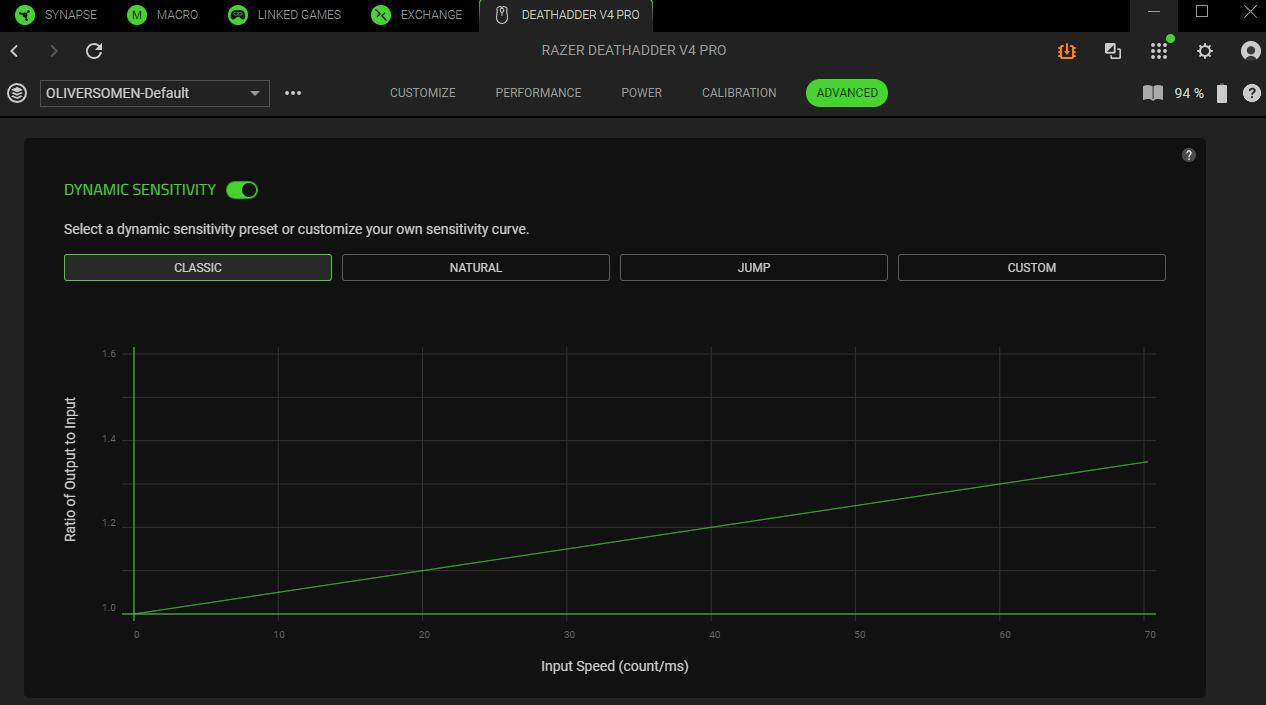The image size is (1266, 705).
Task: Select the Classic sensitivity preset
Action: (x=198, y=268)
